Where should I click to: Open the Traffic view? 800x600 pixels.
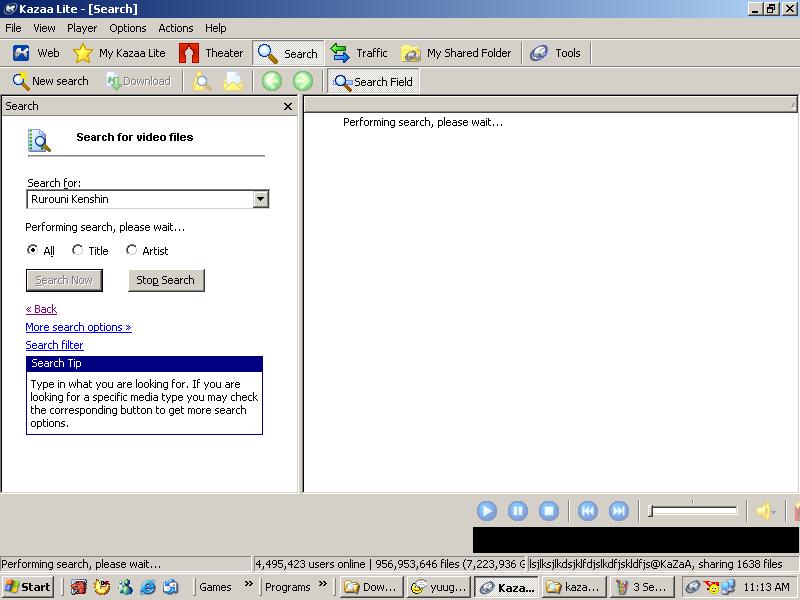click(x=359, y=53)
